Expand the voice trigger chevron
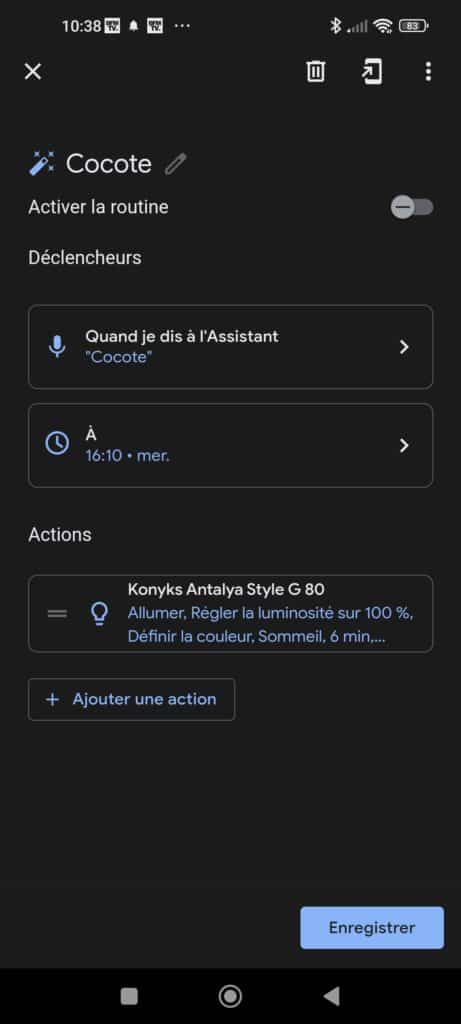The image size is (461, 1024). point(404,347)
